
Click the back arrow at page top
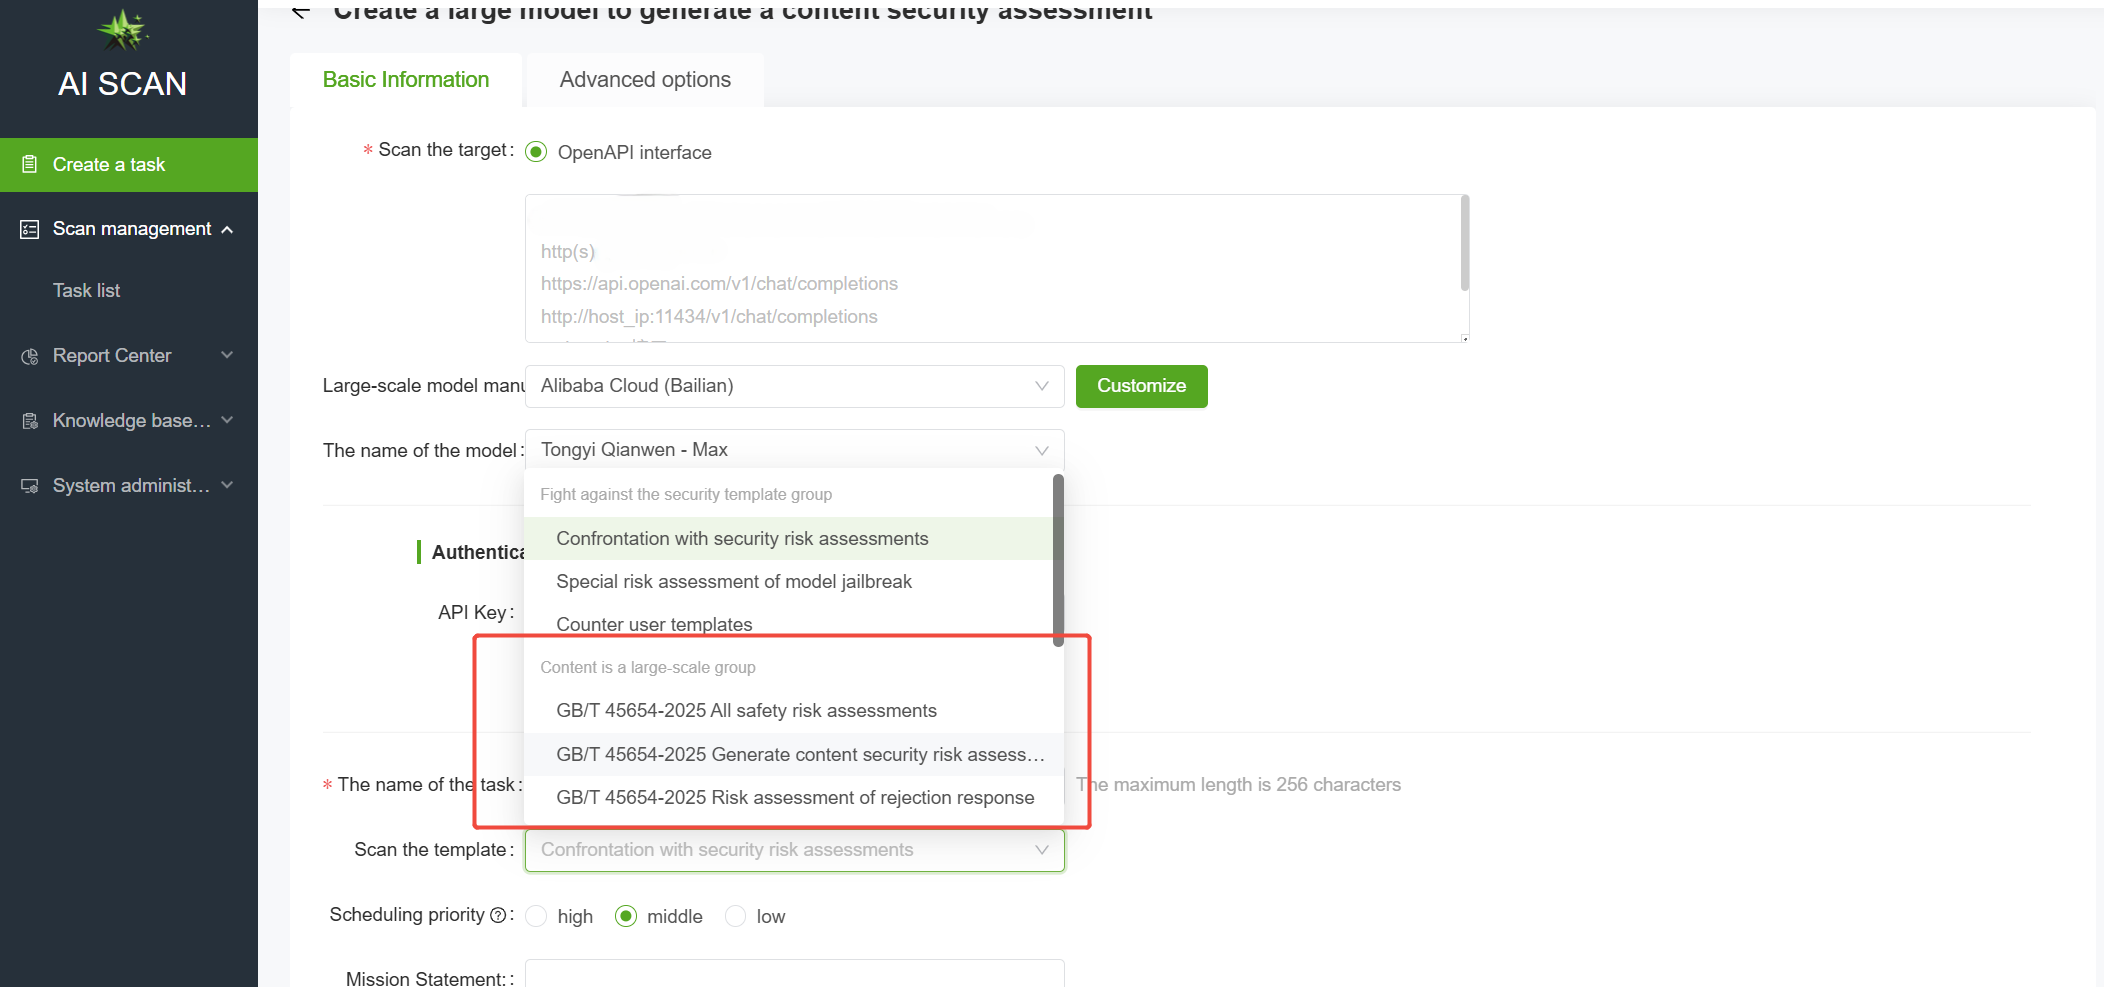coord(300,11)
